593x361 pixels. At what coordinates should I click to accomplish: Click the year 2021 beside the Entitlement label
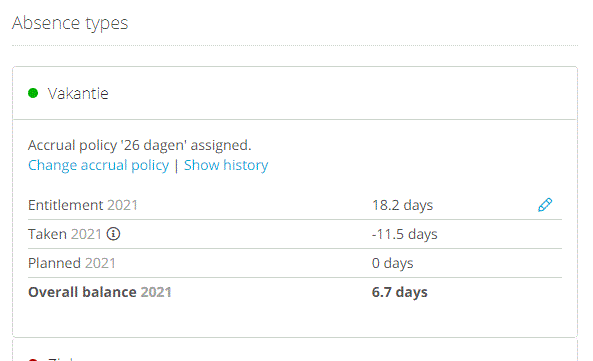(x=122, y=205)
